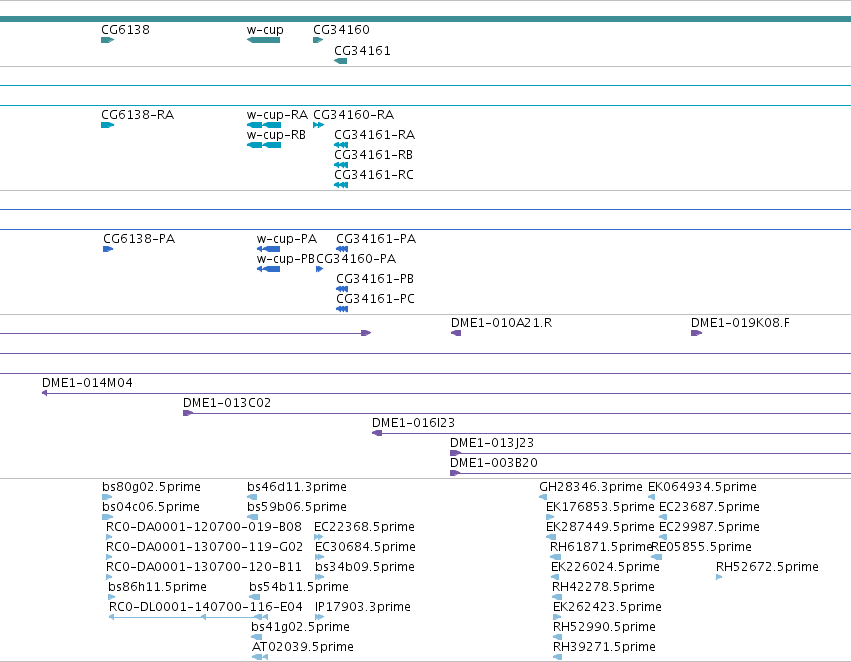Select the CG34161-PC protein label
Viewport: 851px width, 662px height.
(x=375, y=300)
